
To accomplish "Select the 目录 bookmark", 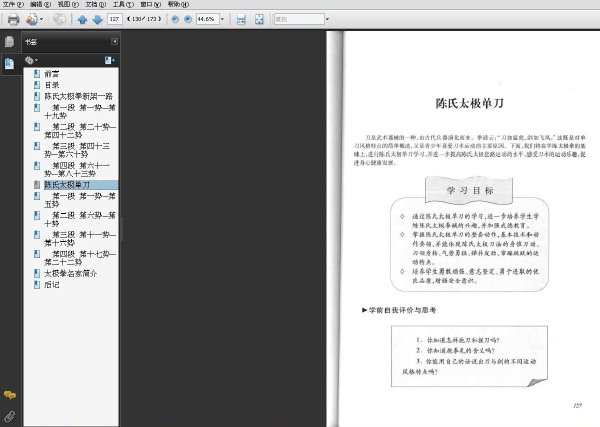I will [52, 85].
